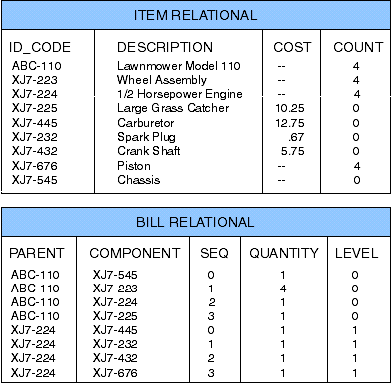
Task: Select the Lawnmower Model 110 description
Action: click(x=179, y=66)
